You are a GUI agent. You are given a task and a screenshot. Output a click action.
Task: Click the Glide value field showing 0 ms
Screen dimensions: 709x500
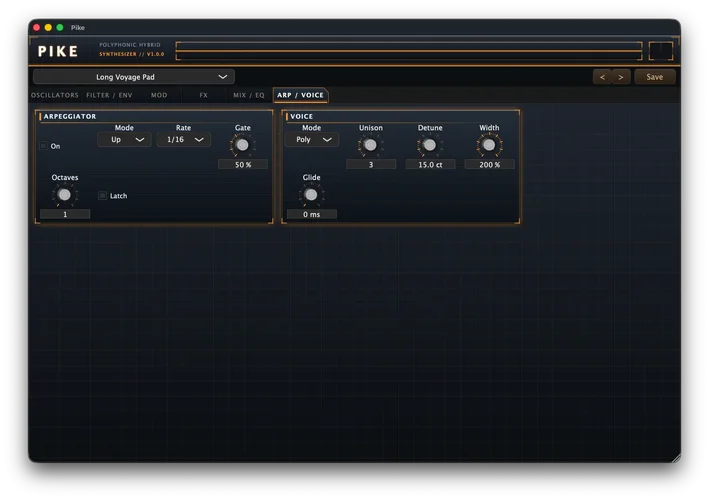(312, 214)
